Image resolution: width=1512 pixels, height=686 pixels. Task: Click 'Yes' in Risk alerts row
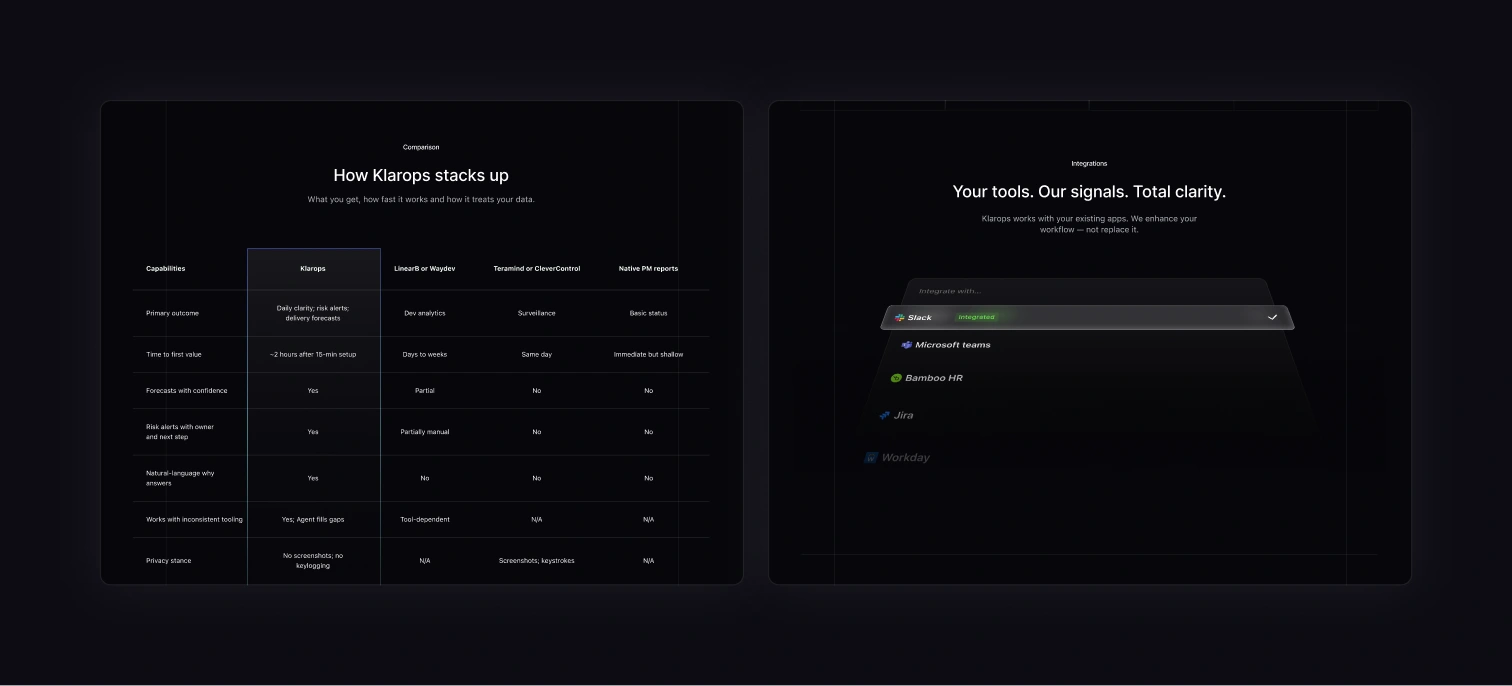click(313, 432)
